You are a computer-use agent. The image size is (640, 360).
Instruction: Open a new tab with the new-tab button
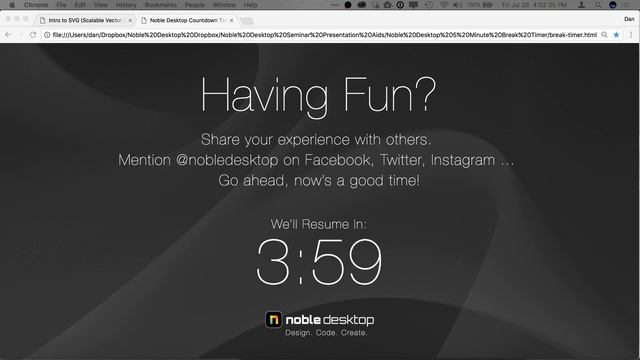[246, 21]
